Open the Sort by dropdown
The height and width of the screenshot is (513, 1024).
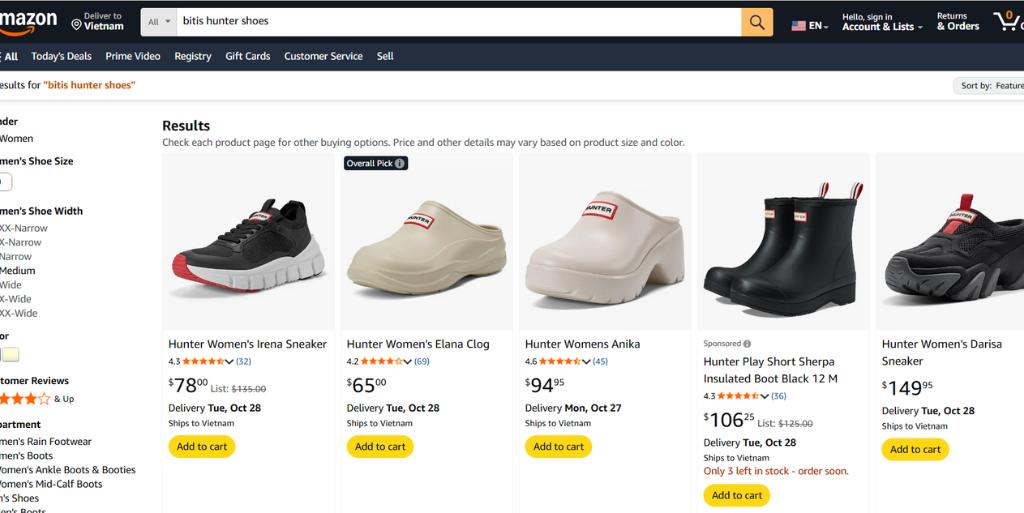pyautogui.click(x=990, y=86)
